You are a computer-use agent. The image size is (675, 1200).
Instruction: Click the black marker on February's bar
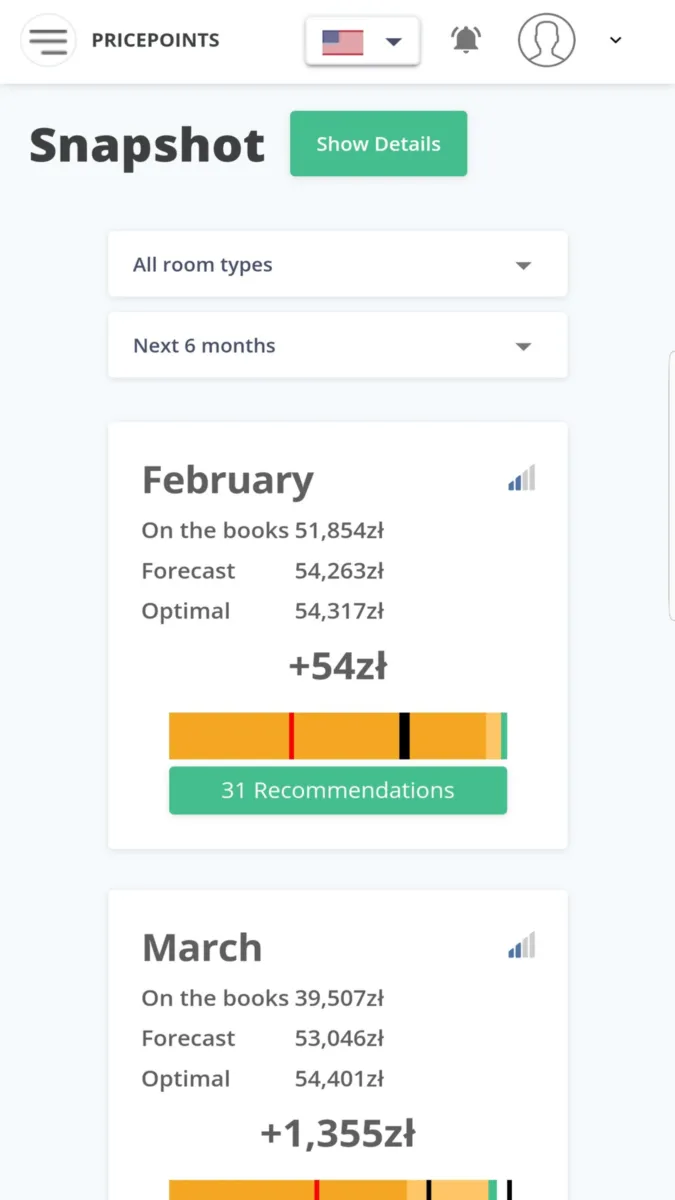404,736
